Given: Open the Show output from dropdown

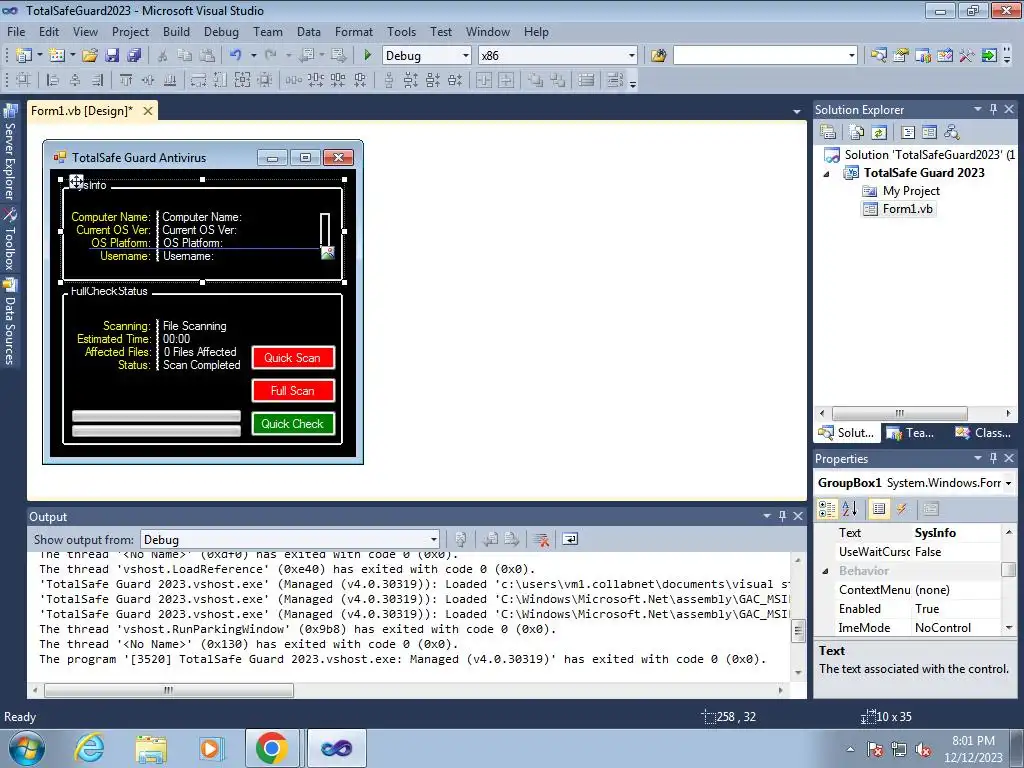Looking at the screenshot, I should [433, 539].
